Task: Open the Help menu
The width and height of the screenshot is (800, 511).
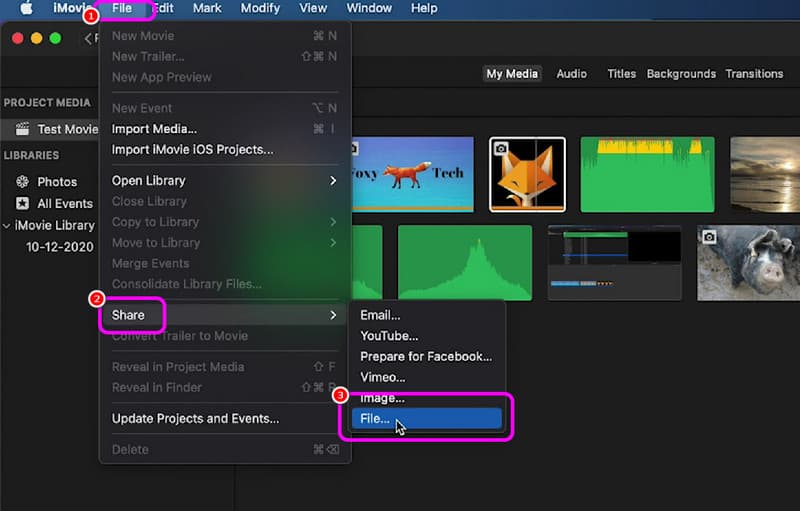Action: pos(424,8)
